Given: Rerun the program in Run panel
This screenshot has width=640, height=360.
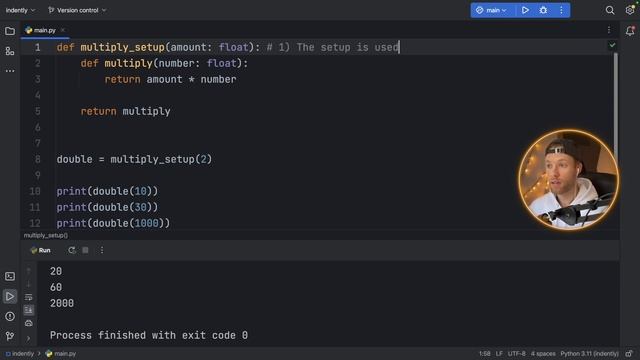Looking at the screenshot, I should [72, 250].
